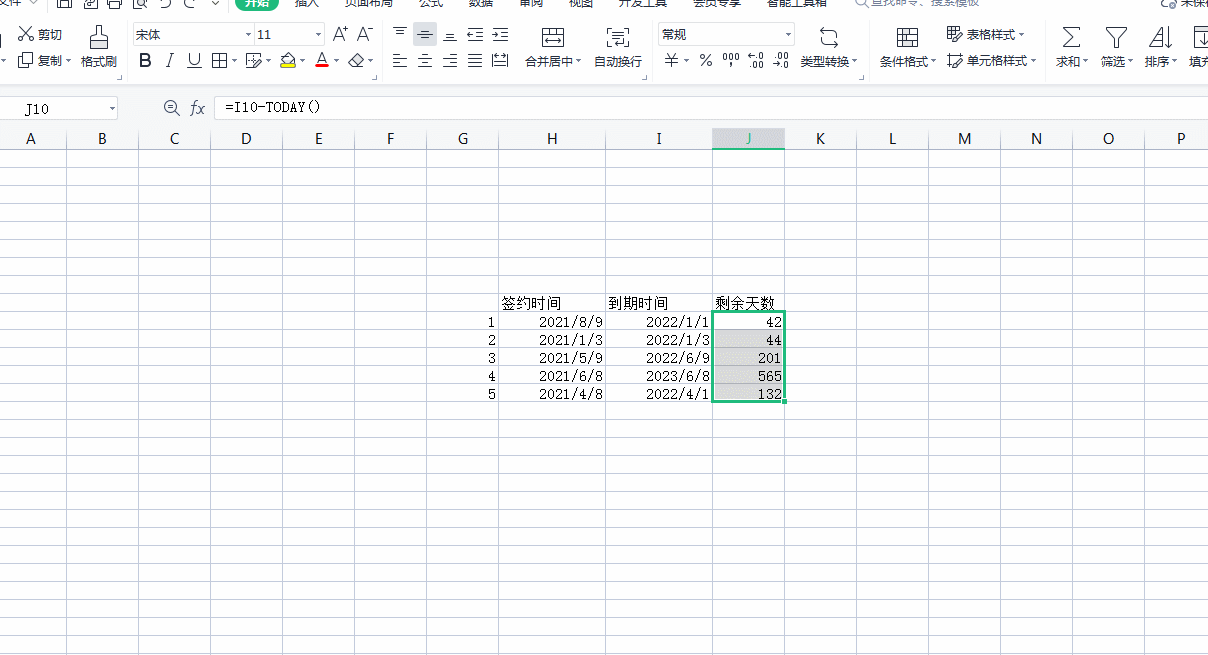Click the draw border pencil icon
This screenshot has height=655, width=1208.
point(253,61)
